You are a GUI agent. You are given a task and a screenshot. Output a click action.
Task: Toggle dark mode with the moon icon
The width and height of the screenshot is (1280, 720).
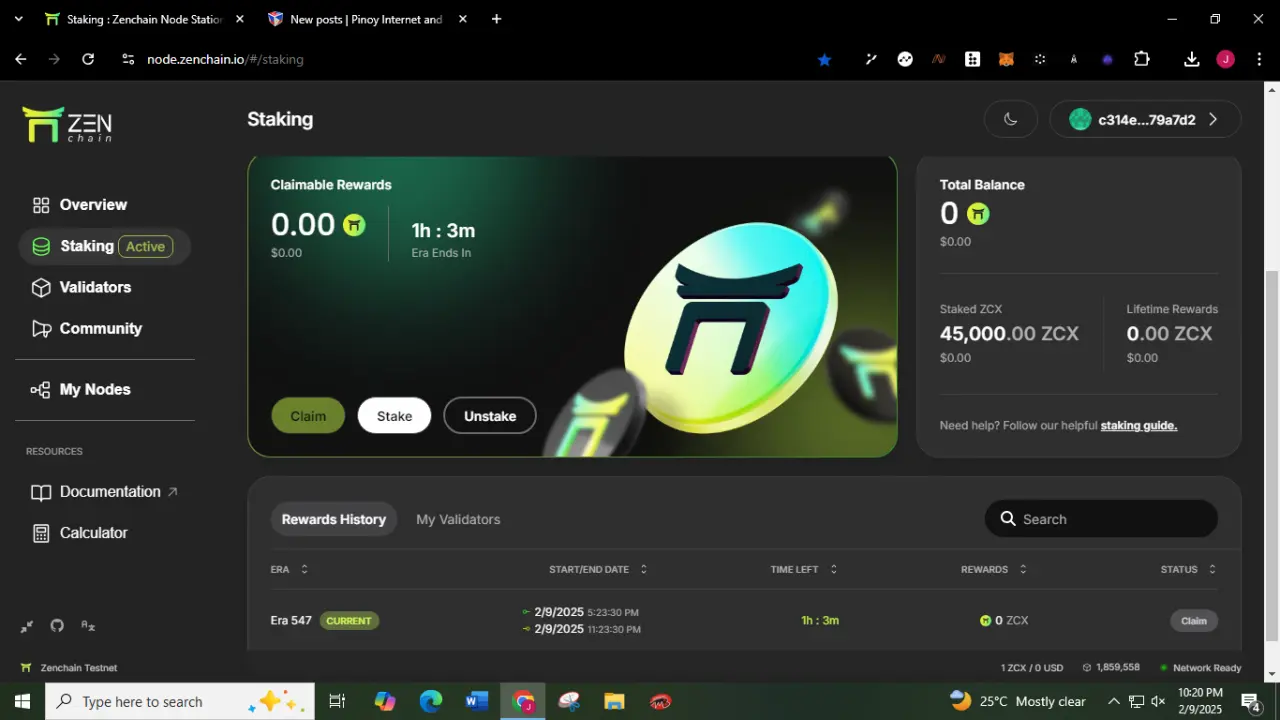pos(1011,119)
